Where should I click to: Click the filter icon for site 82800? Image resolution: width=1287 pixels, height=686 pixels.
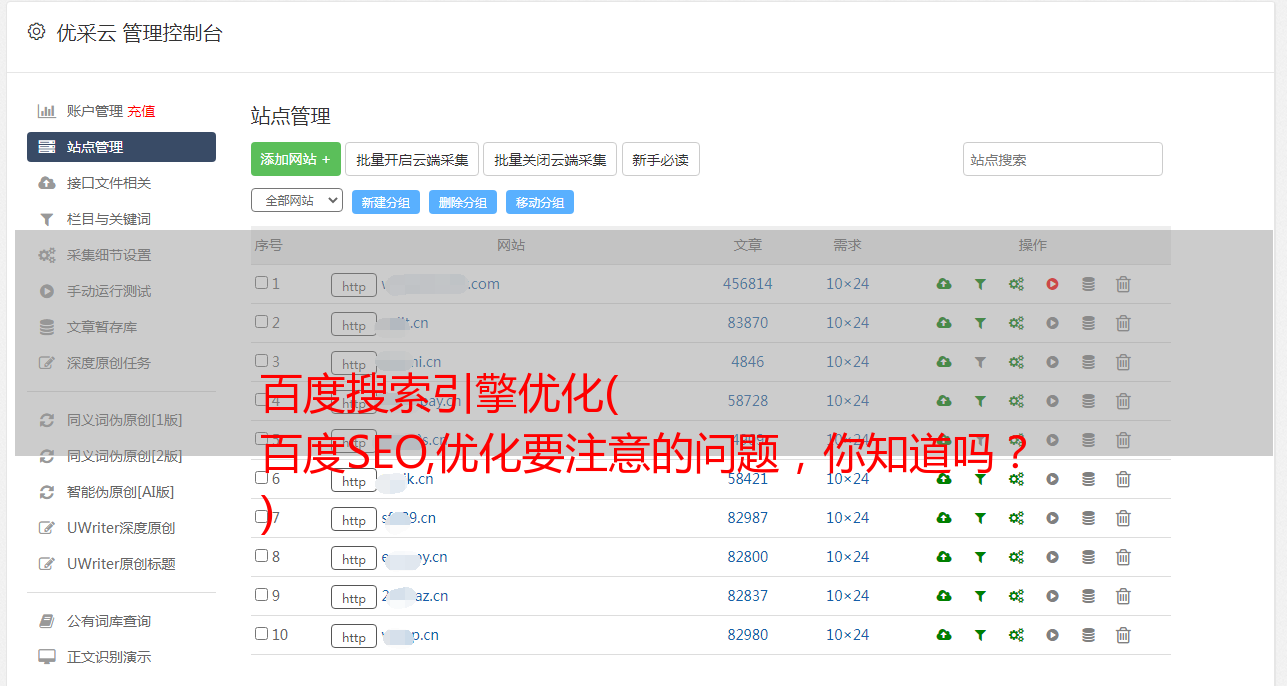(x=980, y=557)
